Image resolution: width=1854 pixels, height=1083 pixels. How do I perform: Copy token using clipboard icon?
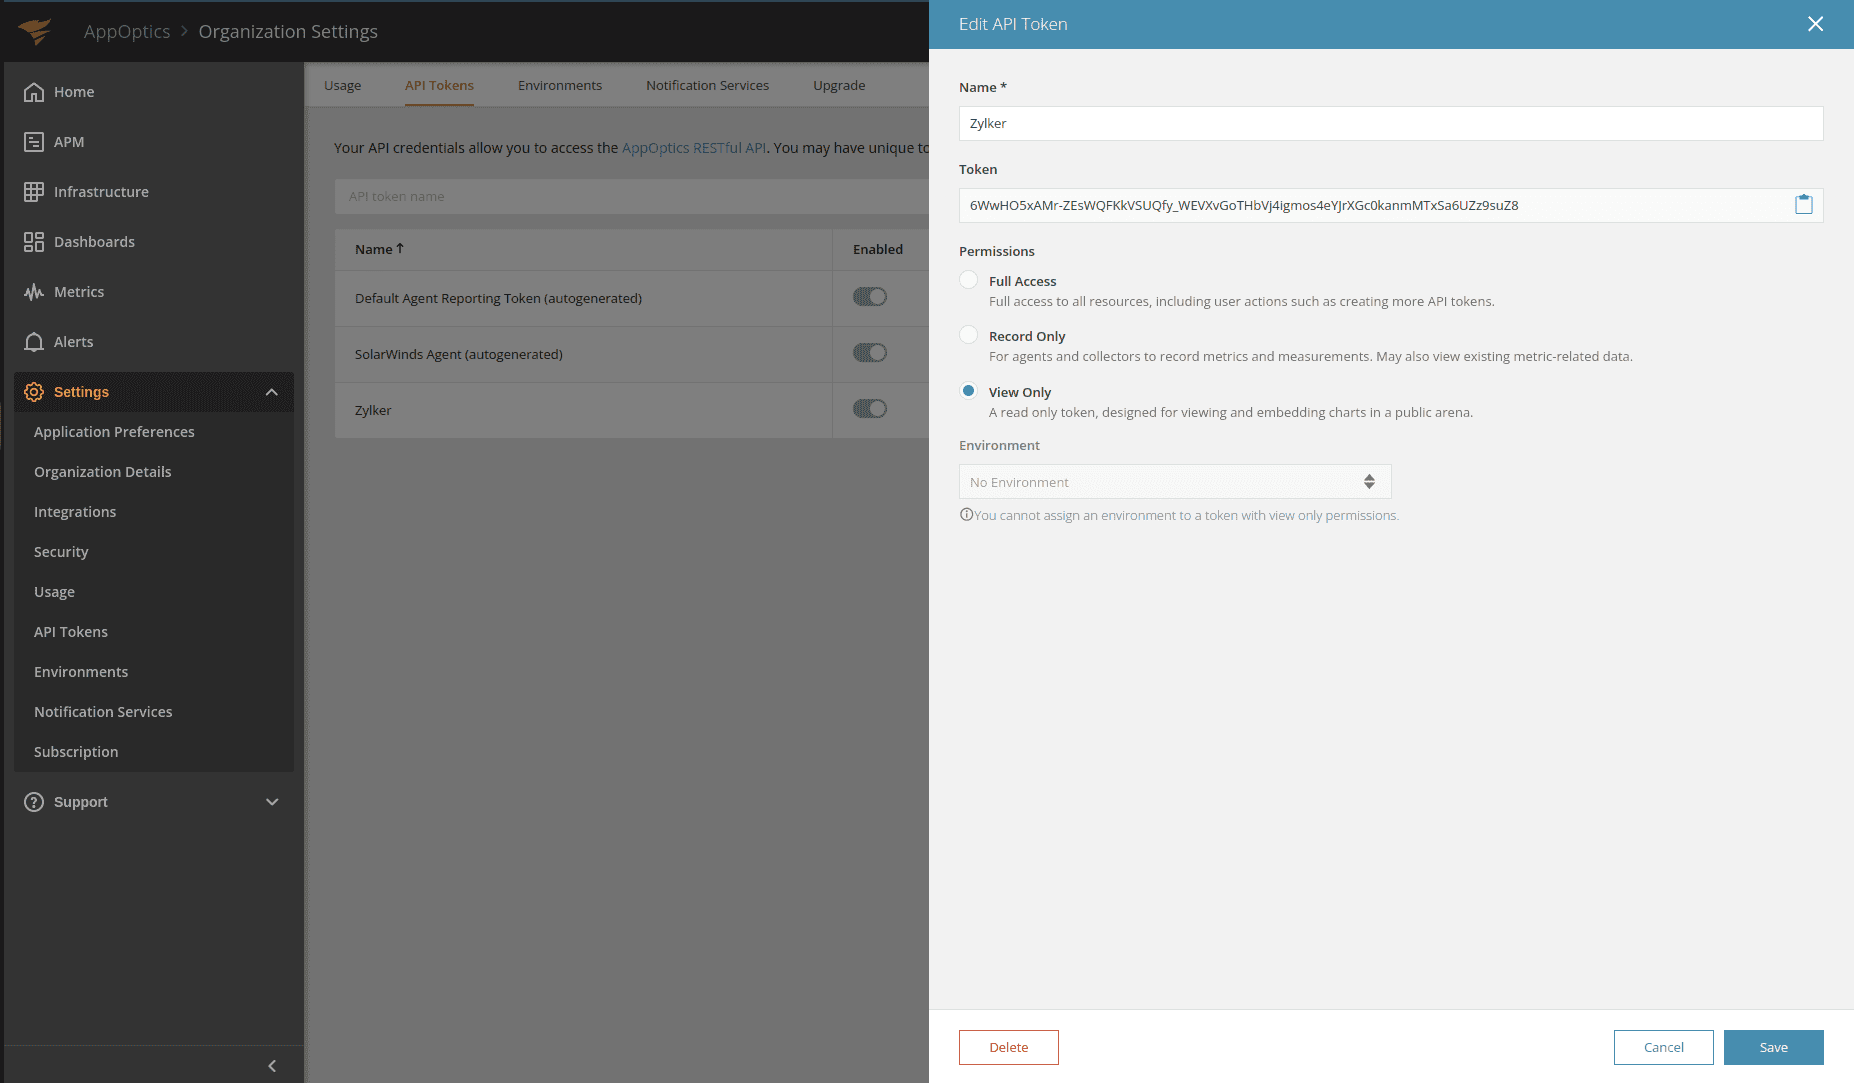(1803, 205)
